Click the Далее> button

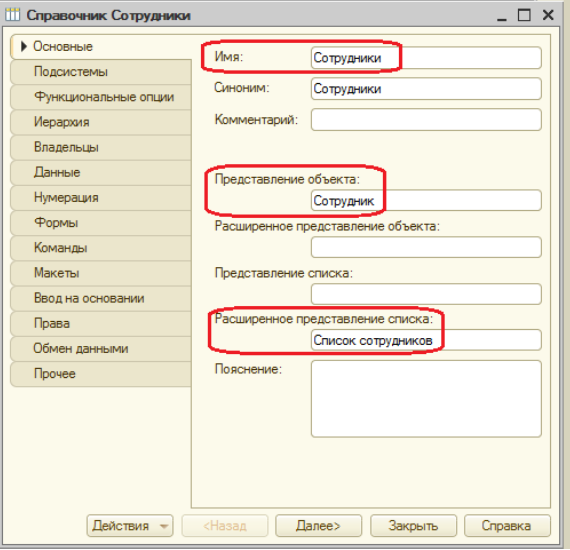318,526
